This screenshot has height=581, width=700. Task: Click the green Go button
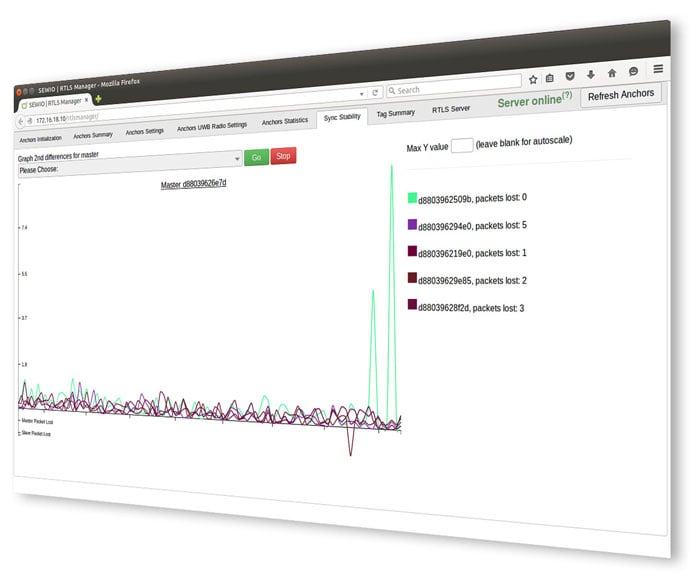point(257,157)
